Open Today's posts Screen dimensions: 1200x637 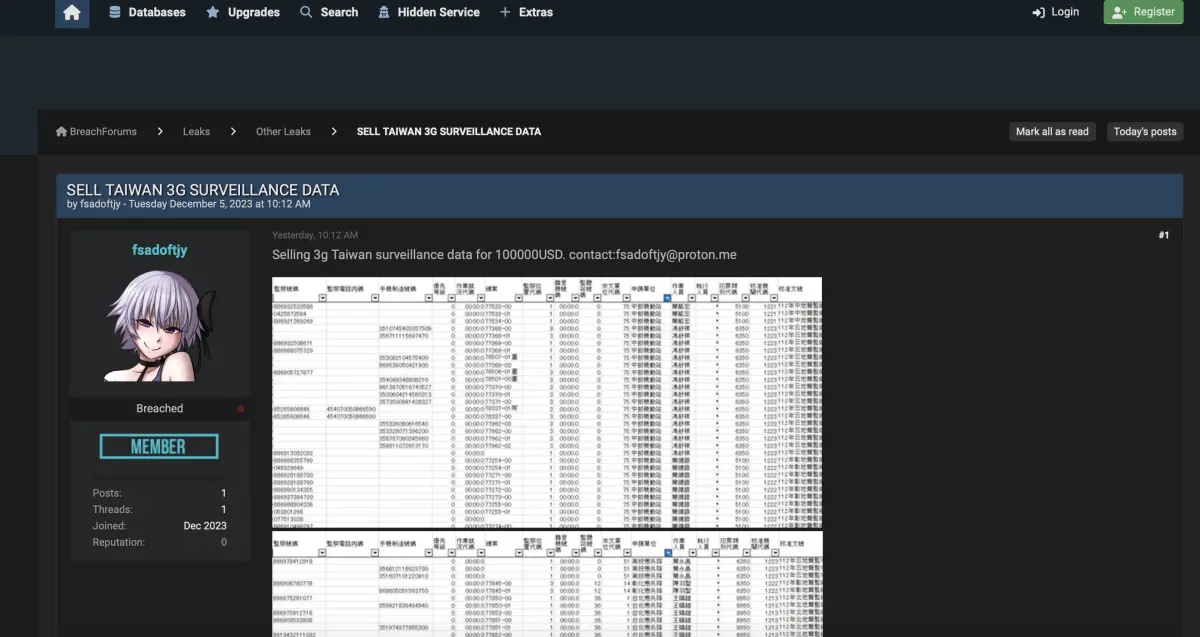(x=1144, y=132)
